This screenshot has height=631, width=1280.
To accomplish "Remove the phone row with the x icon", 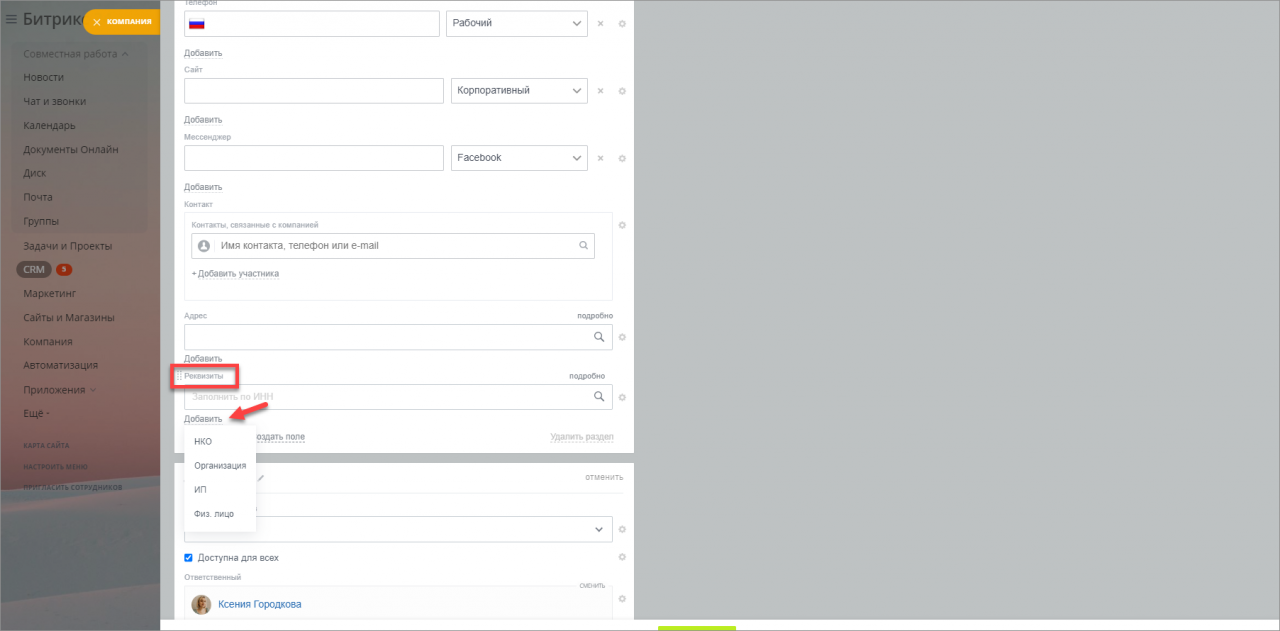I will (600, 23).
